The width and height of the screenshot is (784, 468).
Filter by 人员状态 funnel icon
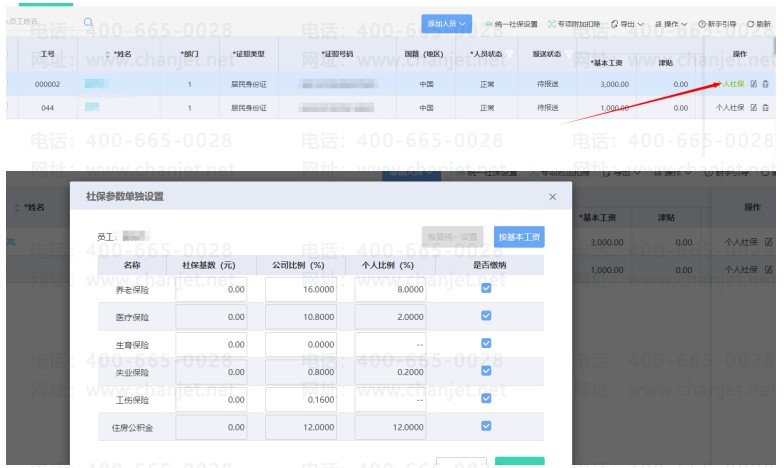coord(509,54)
